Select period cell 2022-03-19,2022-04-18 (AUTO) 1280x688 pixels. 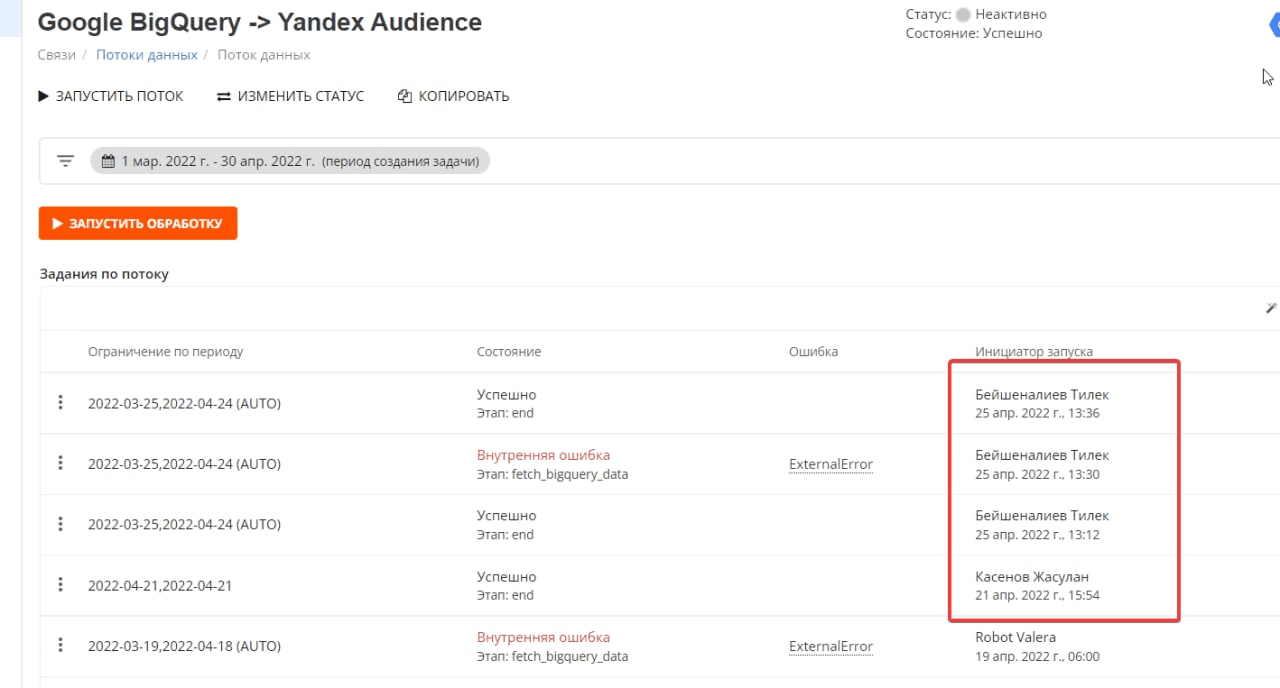pos(184,646)
